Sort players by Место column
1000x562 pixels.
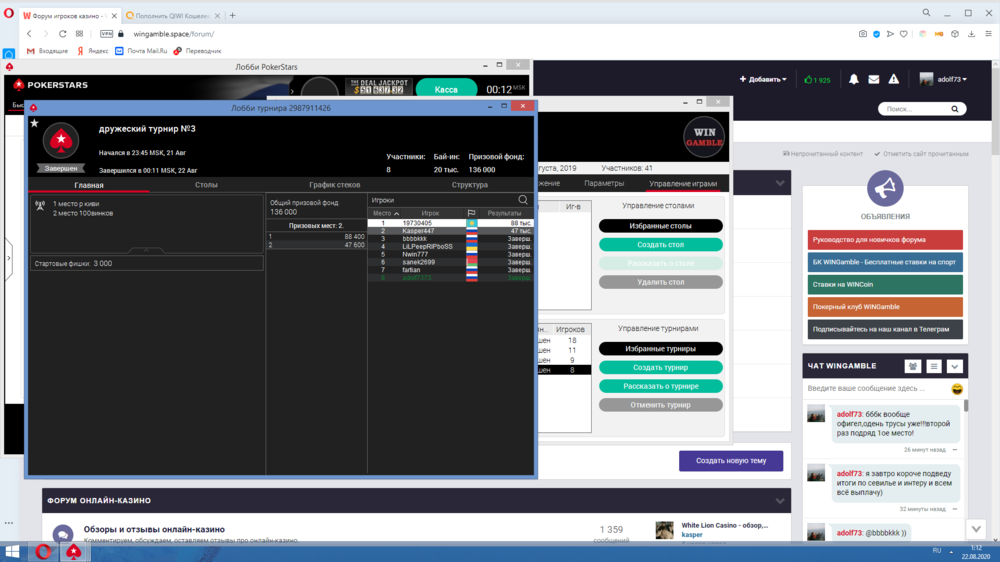click(x=386, y=213)
